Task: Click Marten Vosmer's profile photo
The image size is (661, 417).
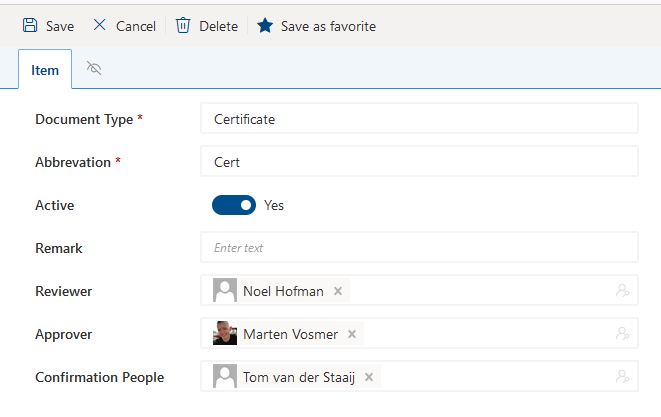Action: [225, 333]
